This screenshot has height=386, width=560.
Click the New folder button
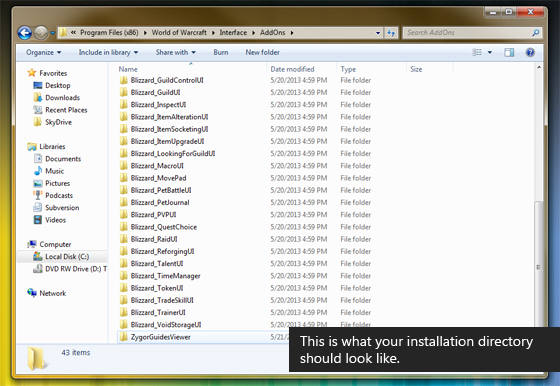click(x=262, y=52)
